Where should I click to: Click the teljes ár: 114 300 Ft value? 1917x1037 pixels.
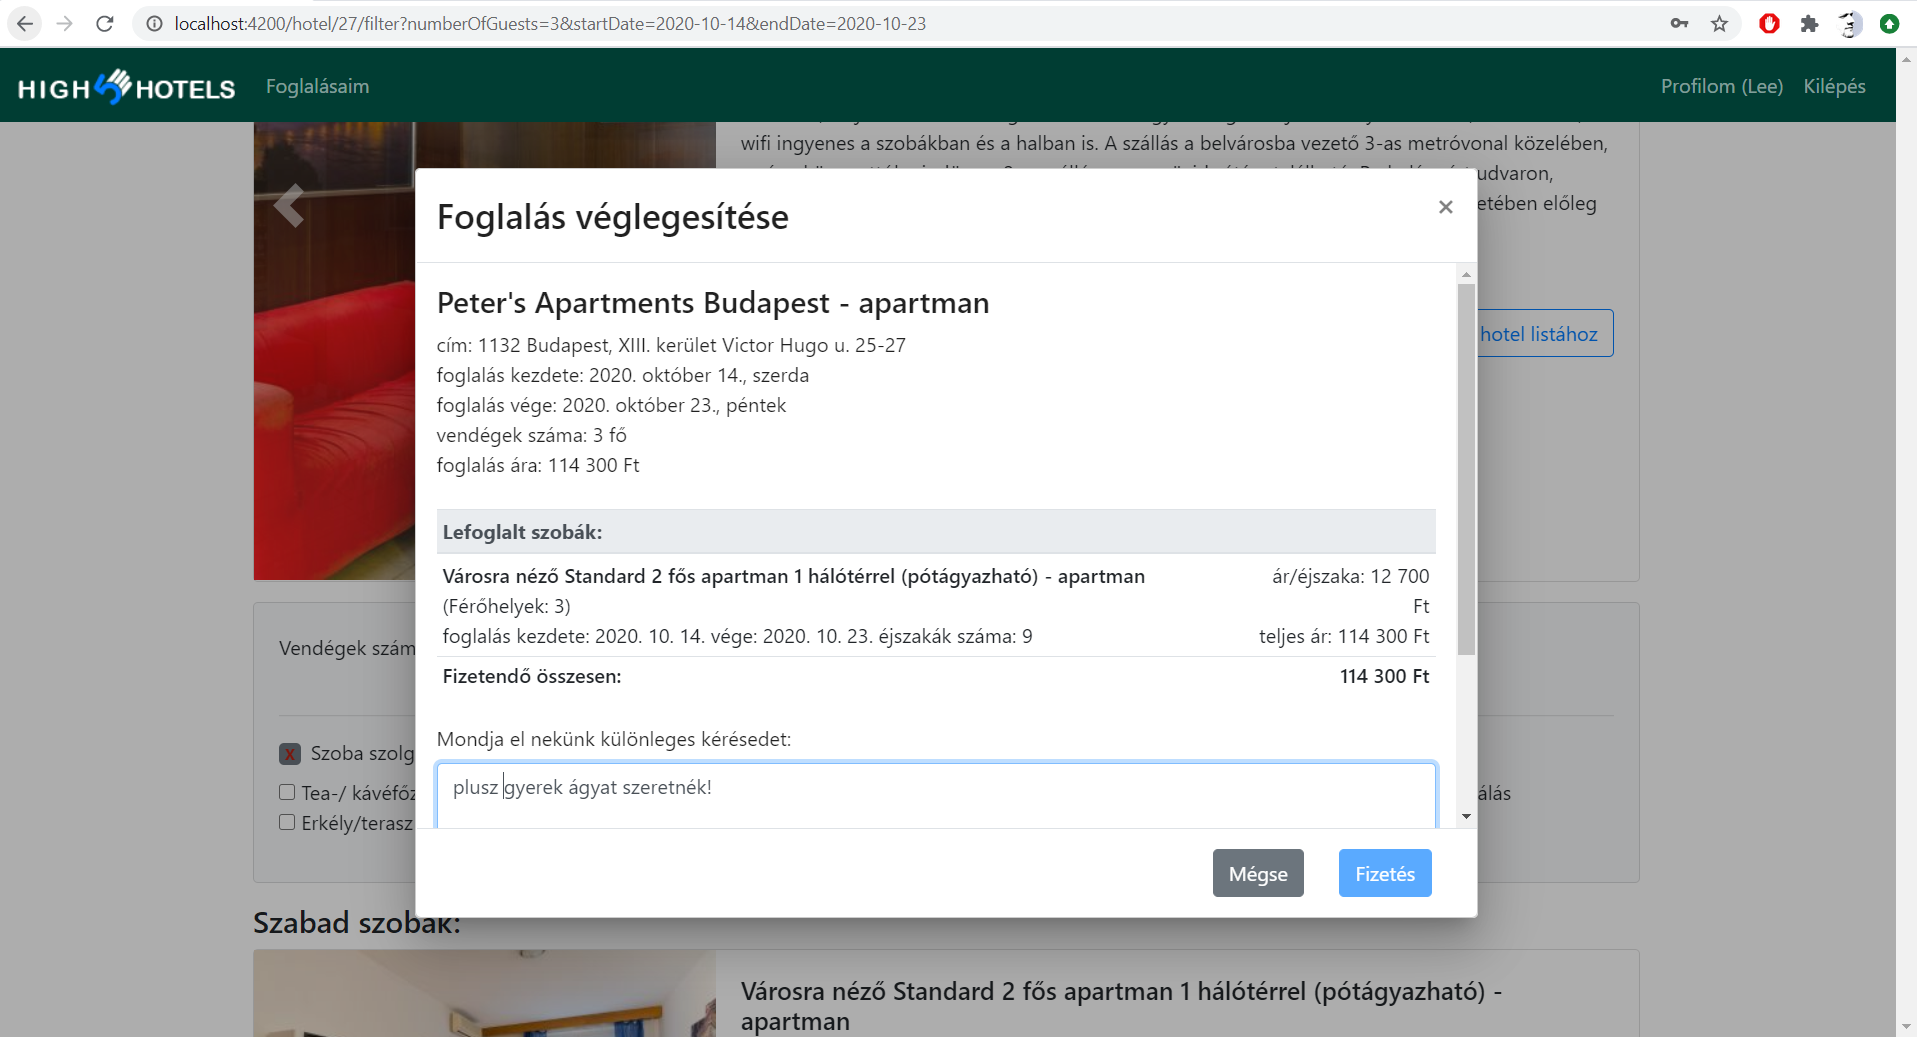click(1344, 636)
